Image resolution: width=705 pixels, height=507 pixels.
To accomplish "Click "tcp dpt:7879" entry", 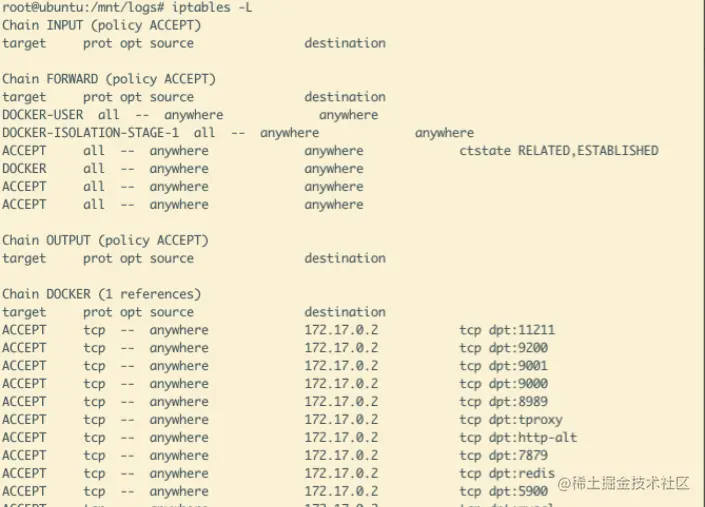I will coord(503,456).
